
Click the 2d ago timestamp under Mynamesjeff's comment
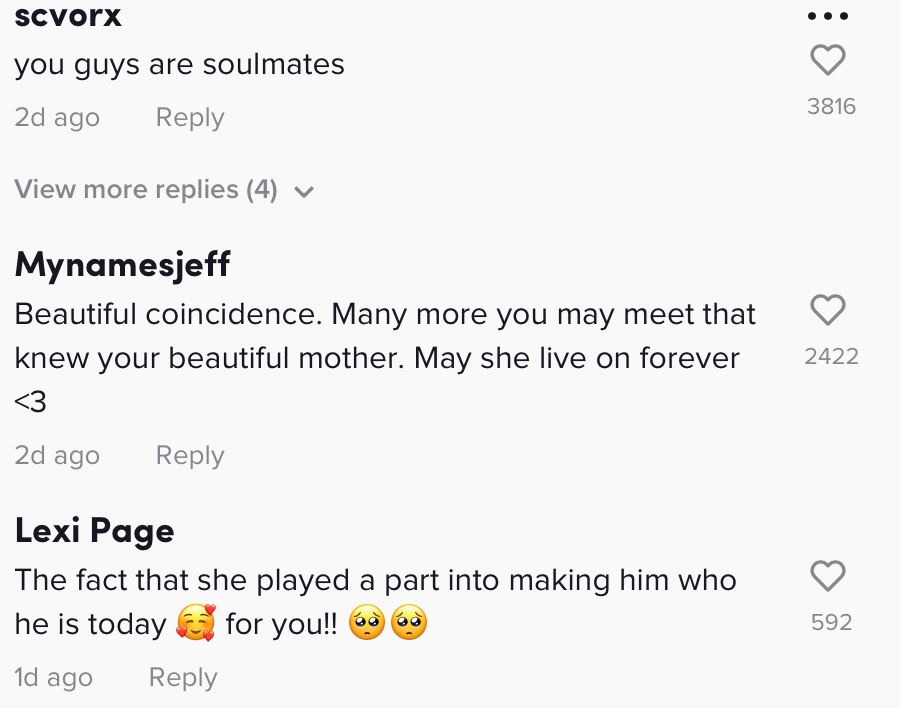(x=57, y=456)
